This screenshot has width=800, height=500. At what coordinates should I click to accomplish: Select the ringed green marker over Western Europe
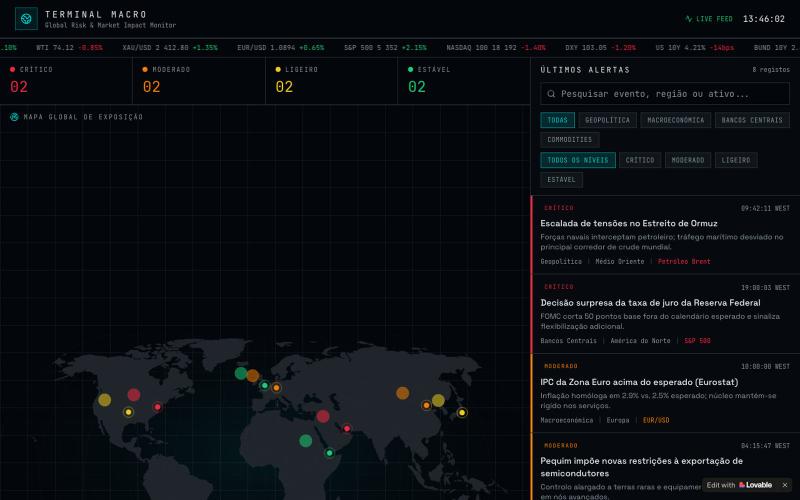click(x=264, y=385)
